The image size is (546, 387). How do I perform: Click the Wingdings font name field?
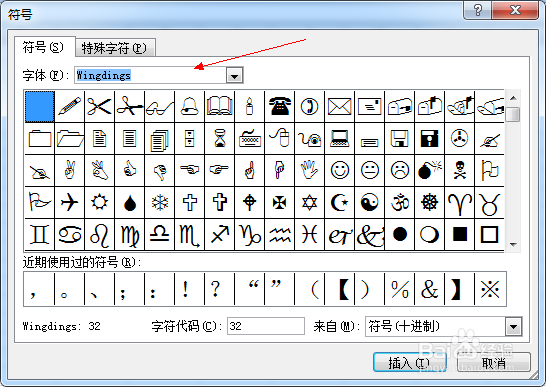tap(150, 75)
